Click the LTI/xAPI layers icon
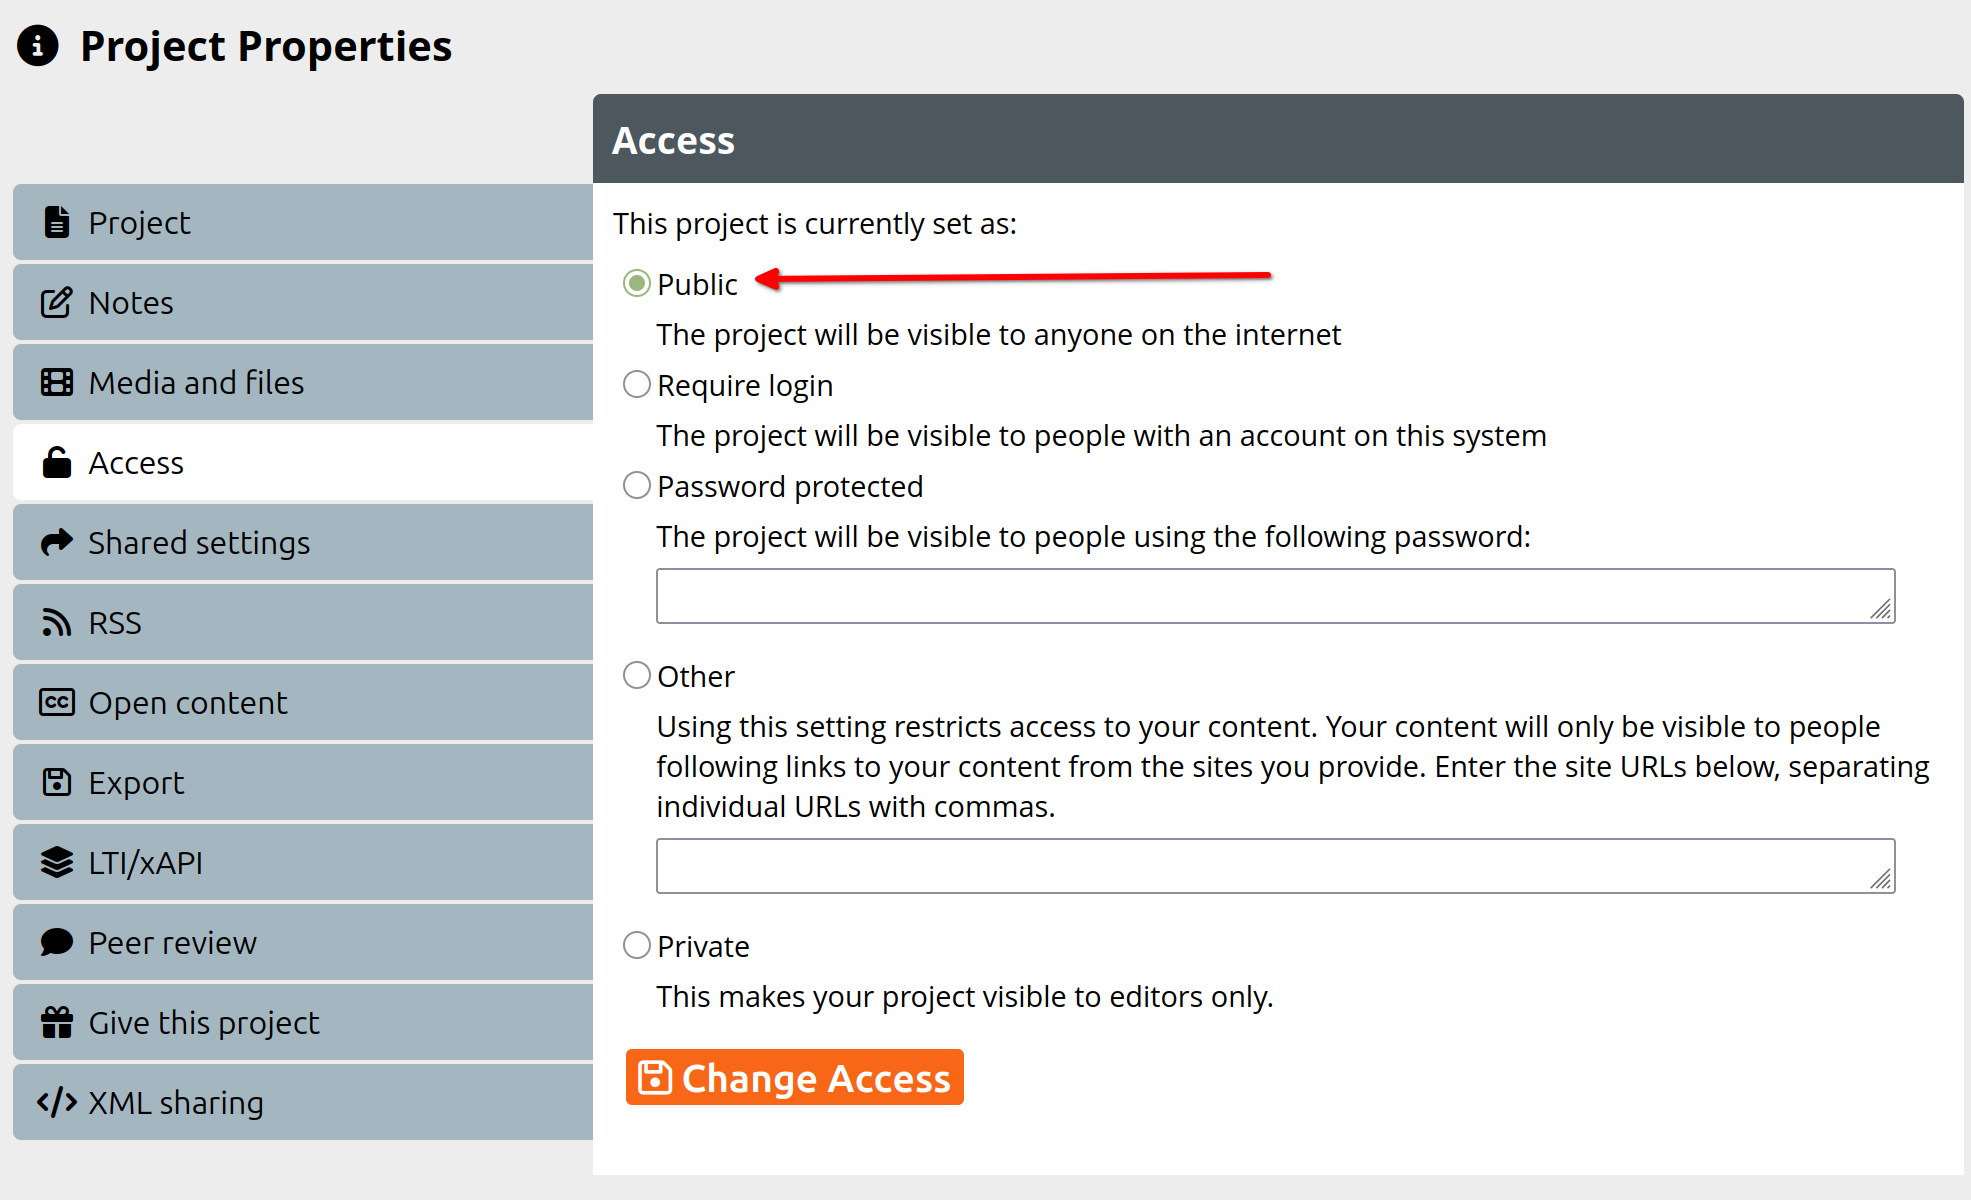 click(x=57, y=862)
